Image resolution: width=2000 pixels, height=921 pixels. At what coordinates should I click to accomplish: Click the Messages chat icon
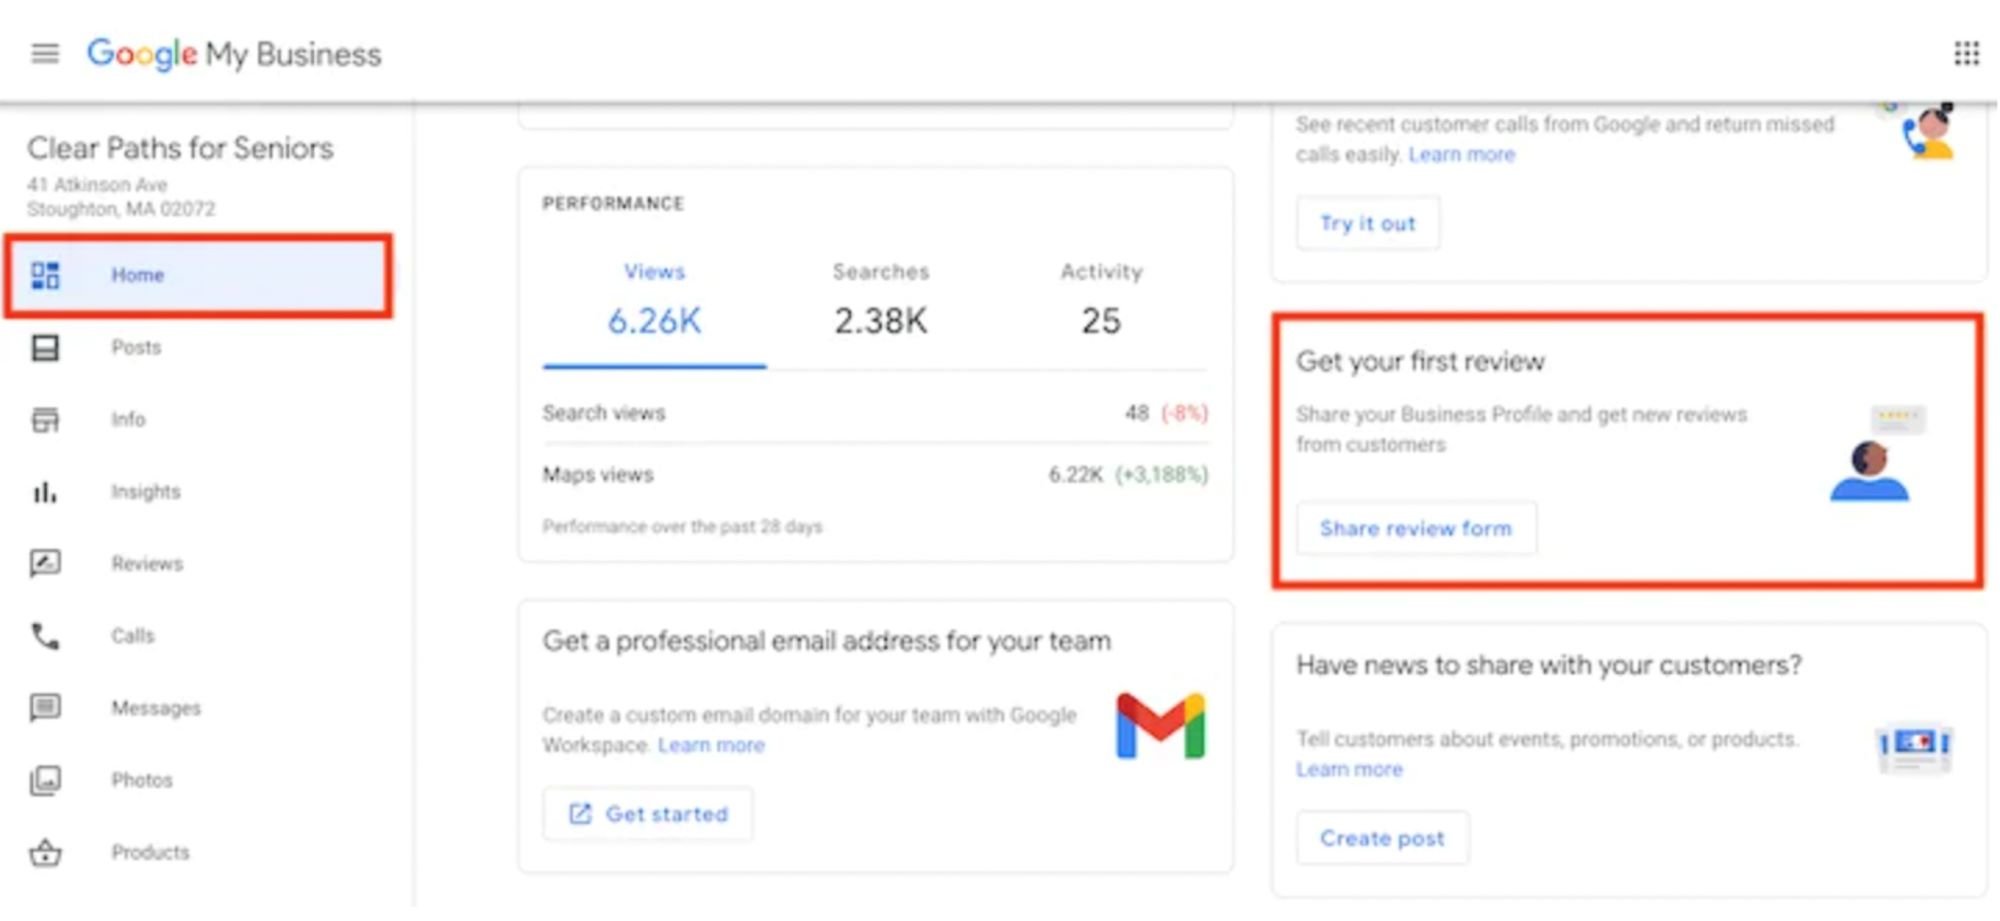[x=45, y=708]
